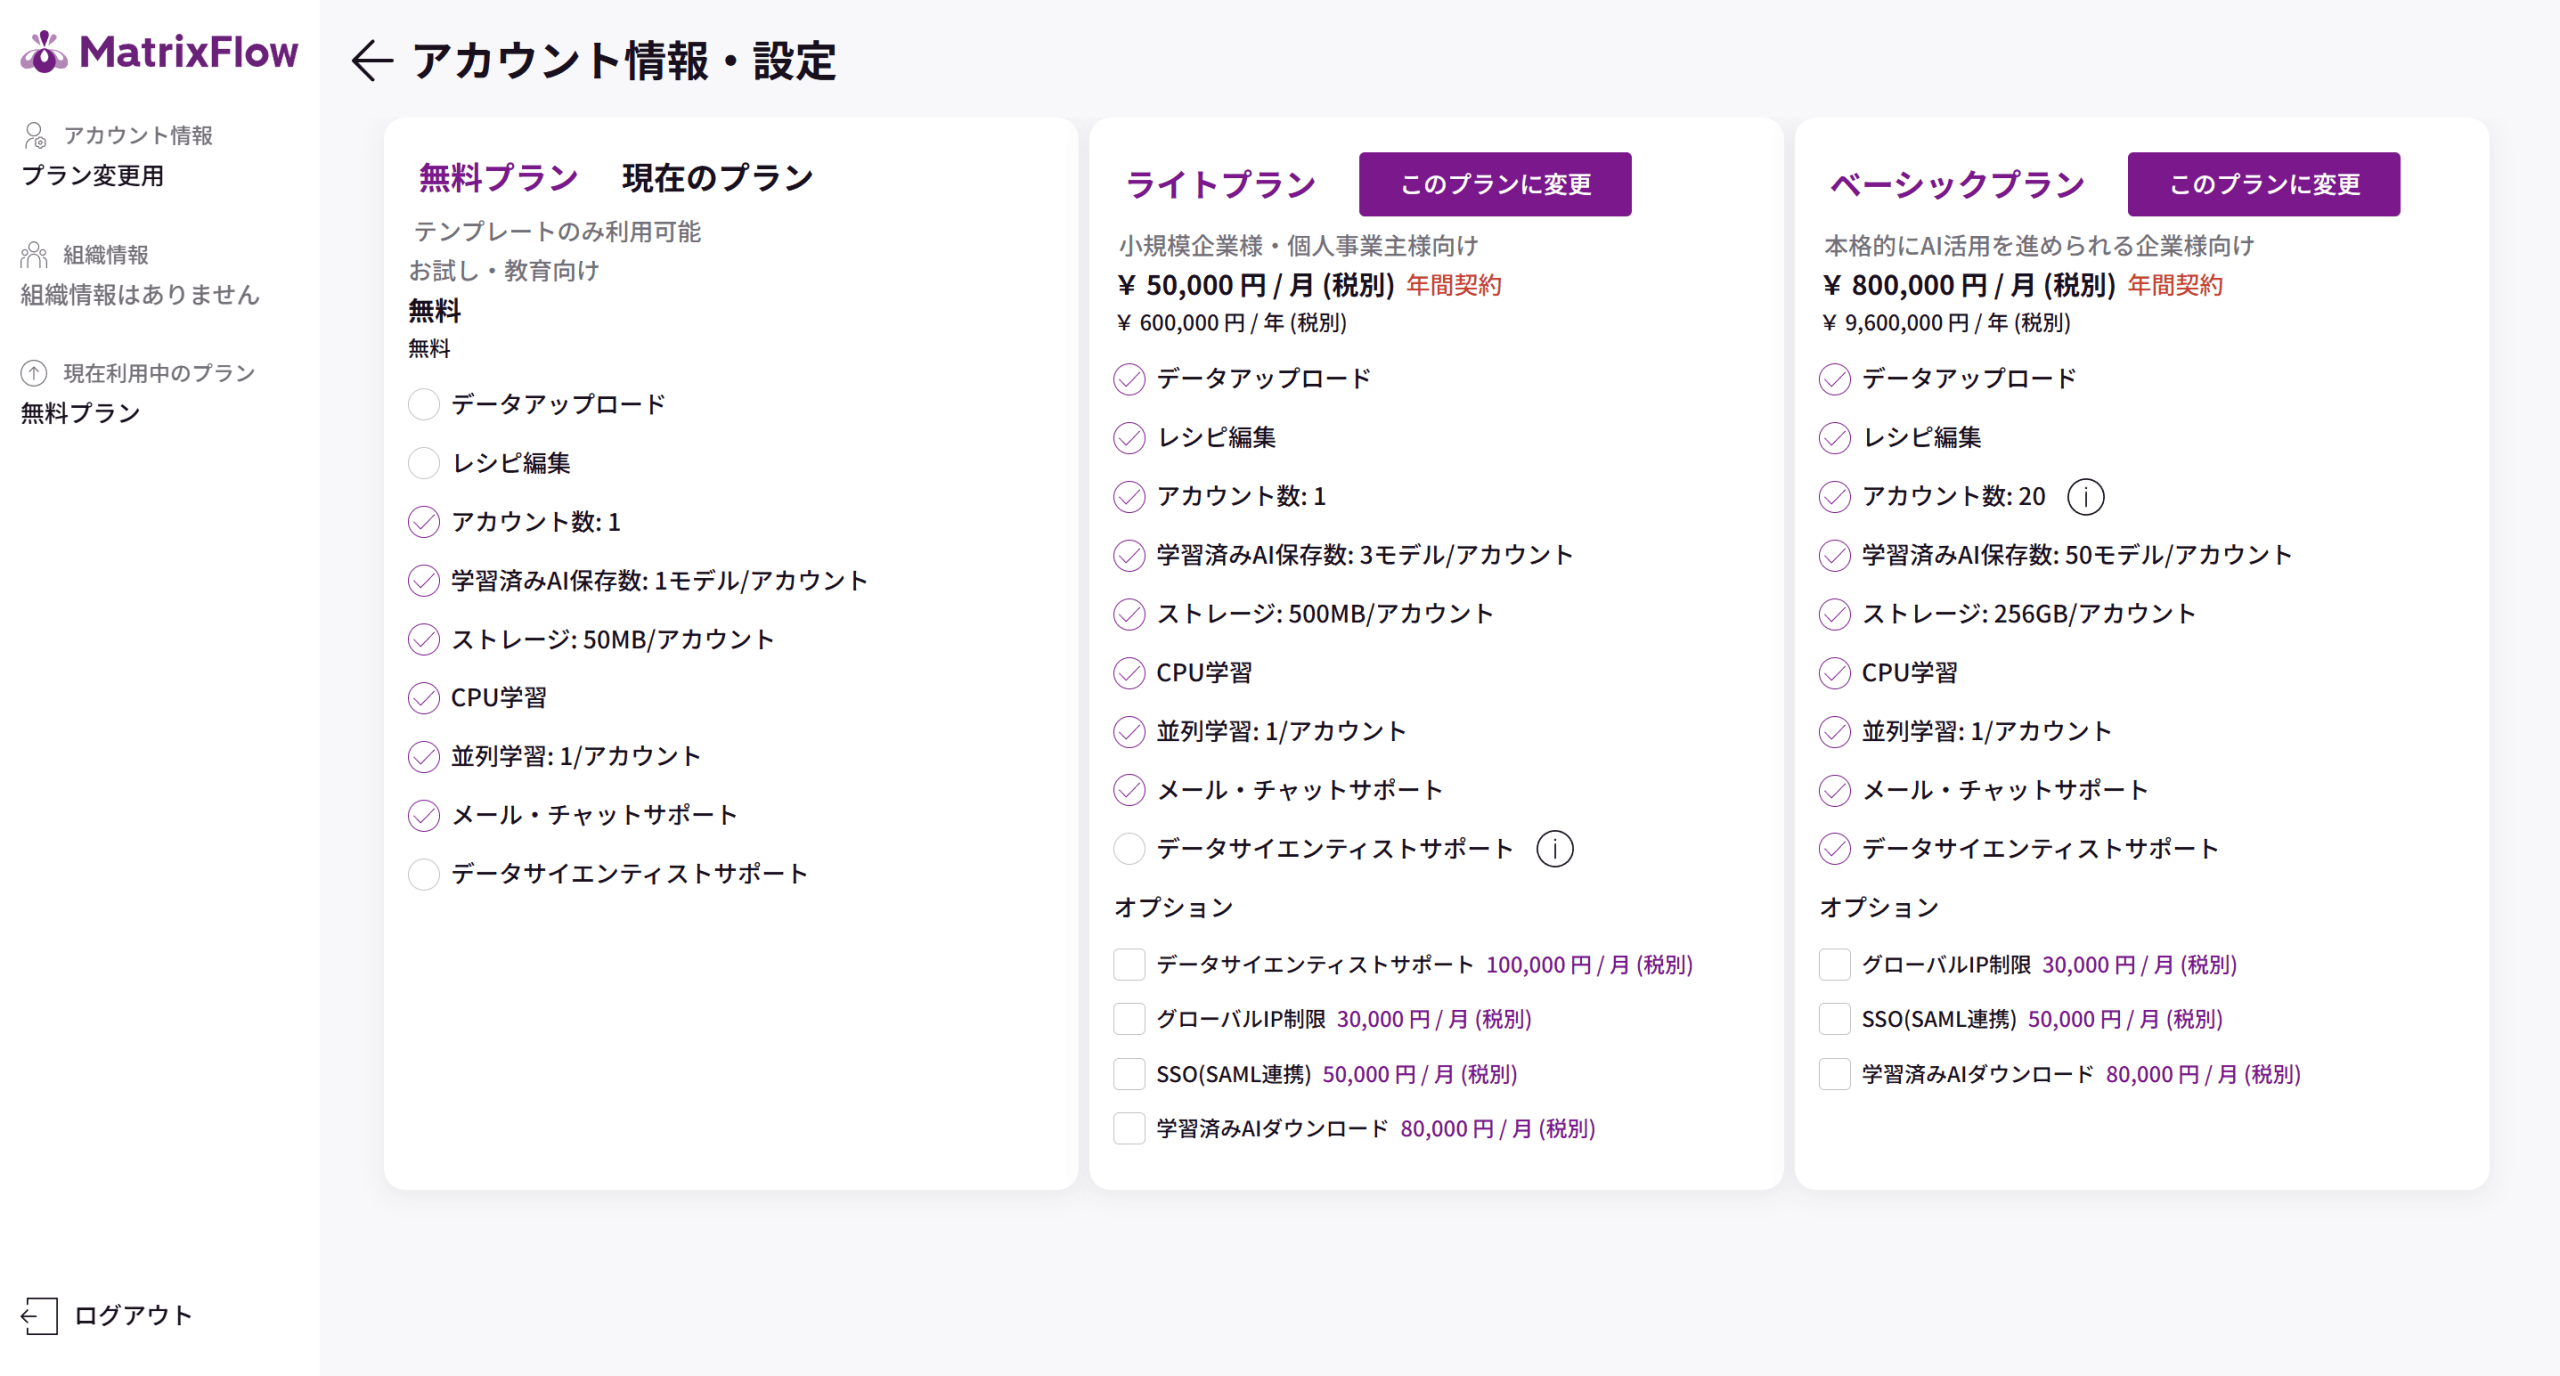Click the 現在利用中のプラン arrow-circle icon
This screenshot has width=2560, height=1376.
tap(34, 373)
